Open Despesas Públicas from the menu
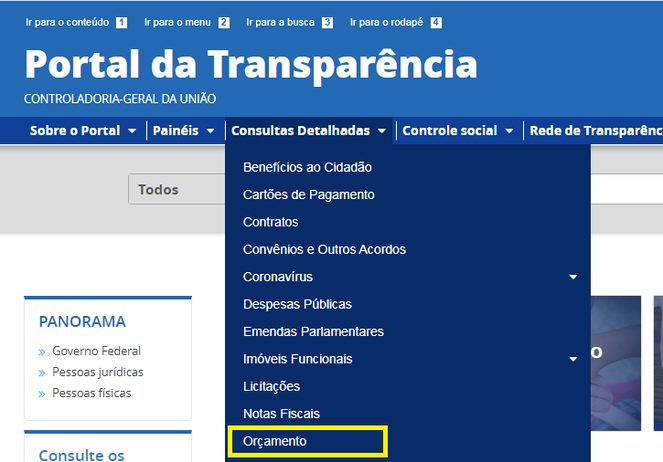The height and width of the screenshot is (462, 663). coord(297,304)
